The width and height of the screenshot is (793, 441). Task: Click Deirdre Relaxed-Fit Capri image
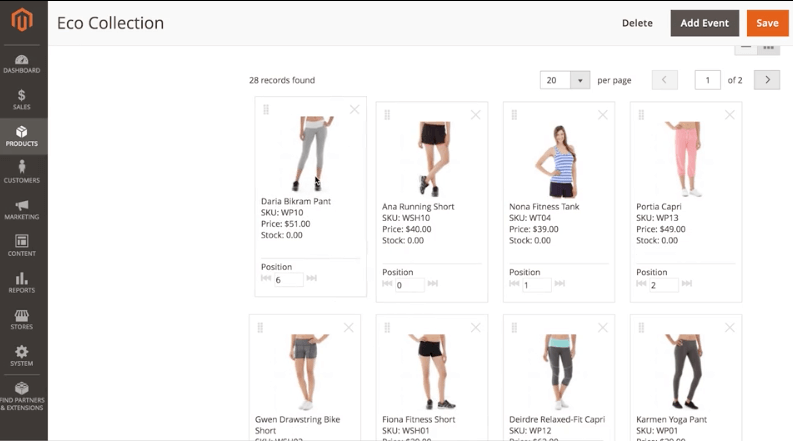point(559,372)
